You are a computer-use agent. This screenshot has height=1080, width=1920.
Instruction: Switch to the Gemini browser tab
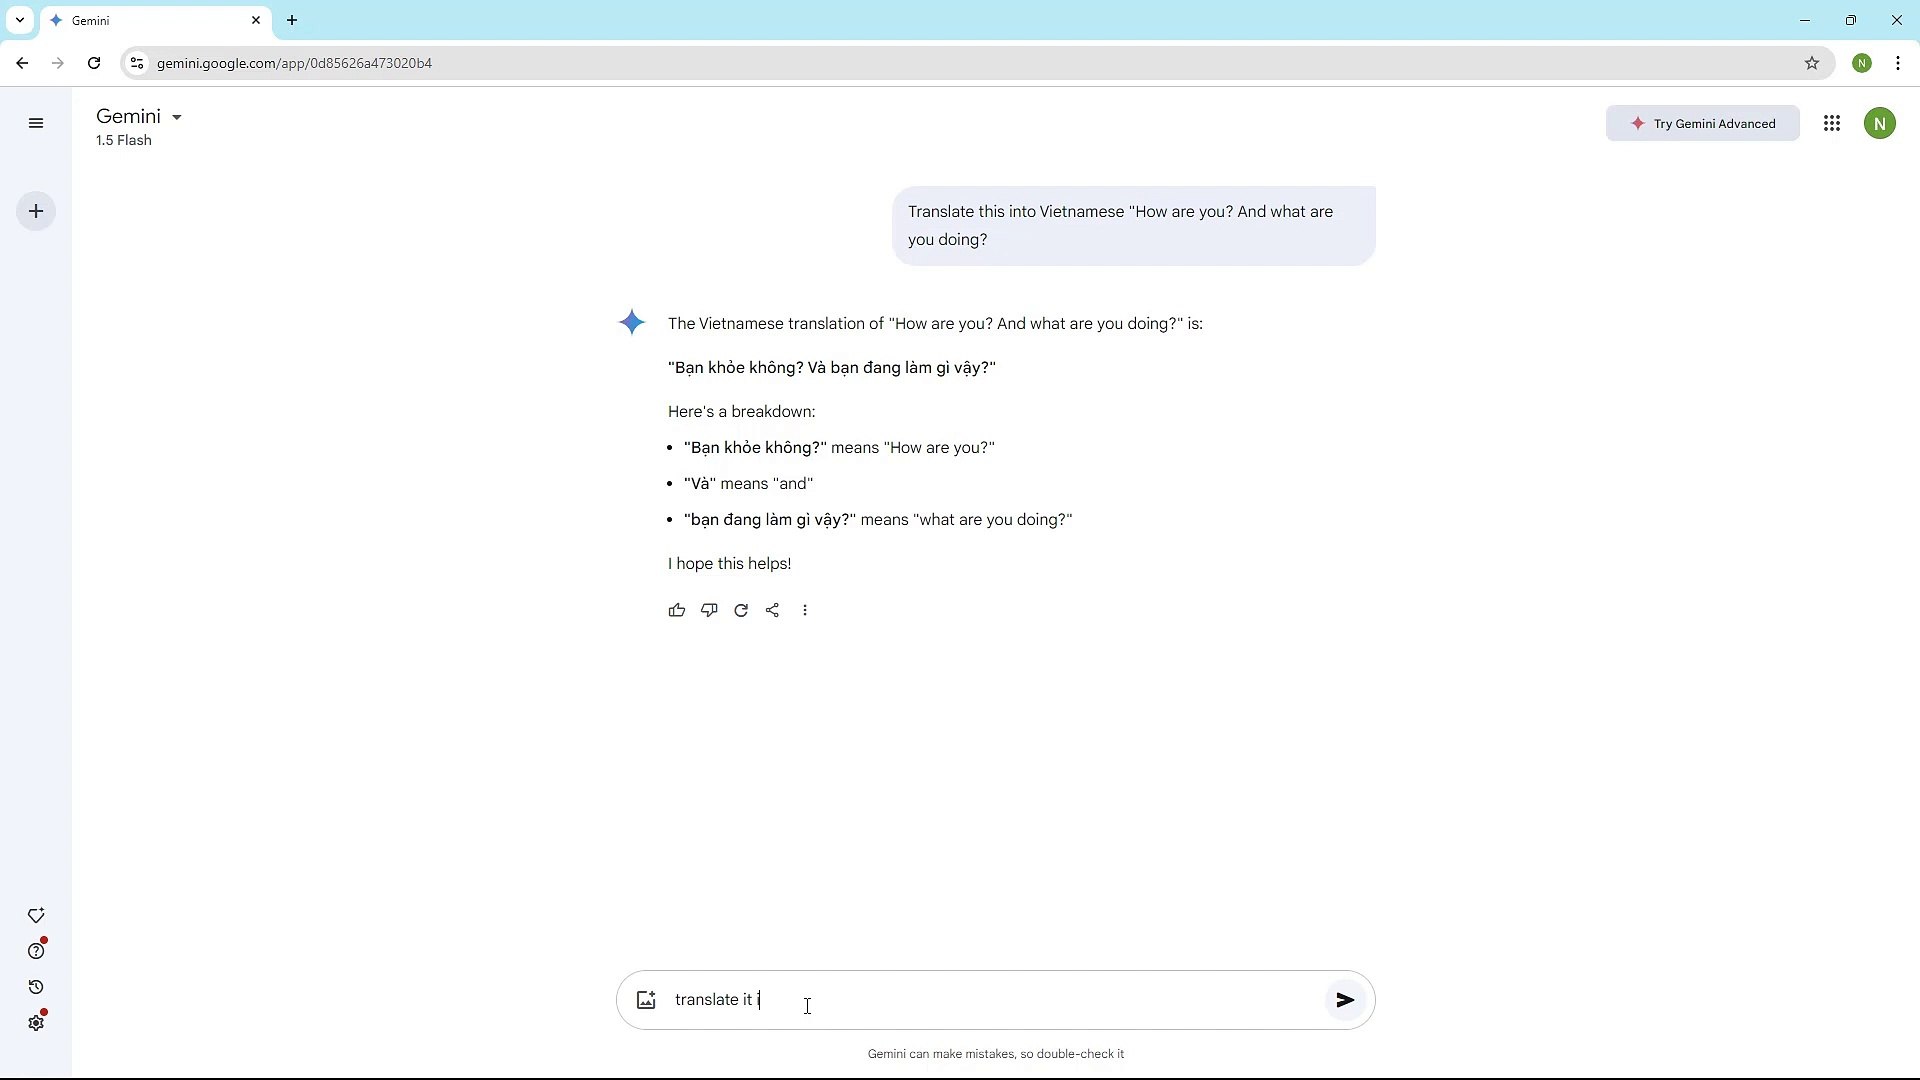[150, 20]
